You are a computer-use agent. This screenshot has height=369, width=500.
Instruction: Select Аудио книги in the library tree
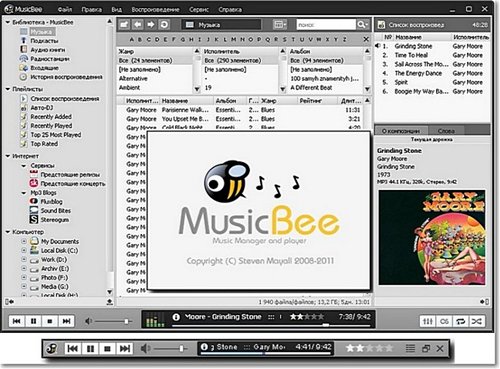pos(48,50)
